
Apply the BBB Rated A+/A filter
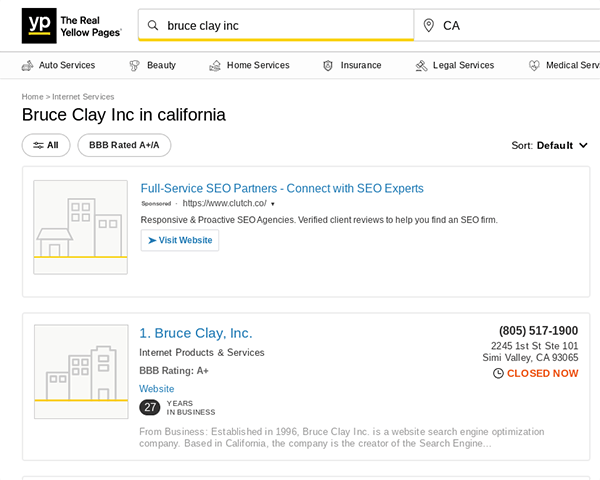pos(124,145)
